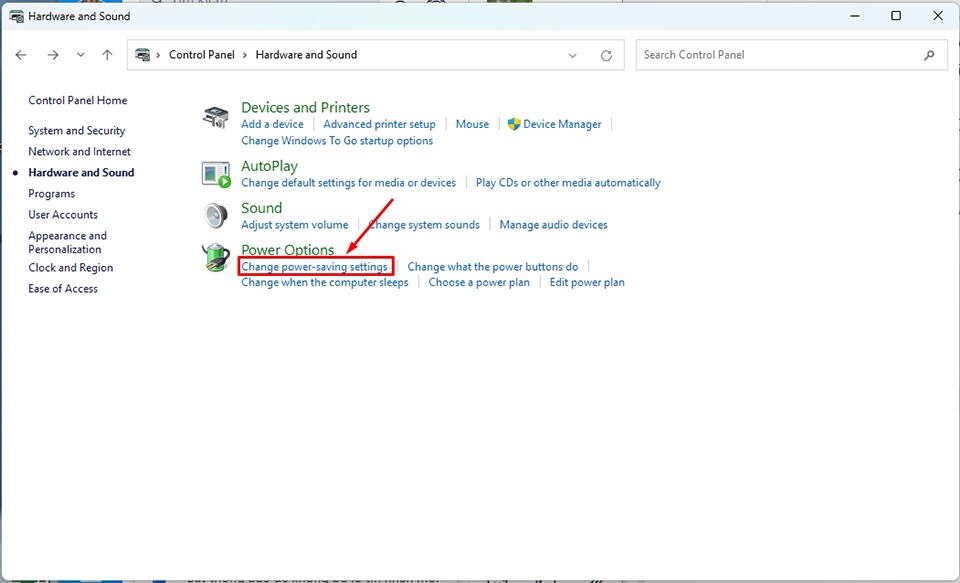Click Control Panel in the breadcrumb
Image resolution: width=960 pixels, height=583 pixels.
click(201, 55)
